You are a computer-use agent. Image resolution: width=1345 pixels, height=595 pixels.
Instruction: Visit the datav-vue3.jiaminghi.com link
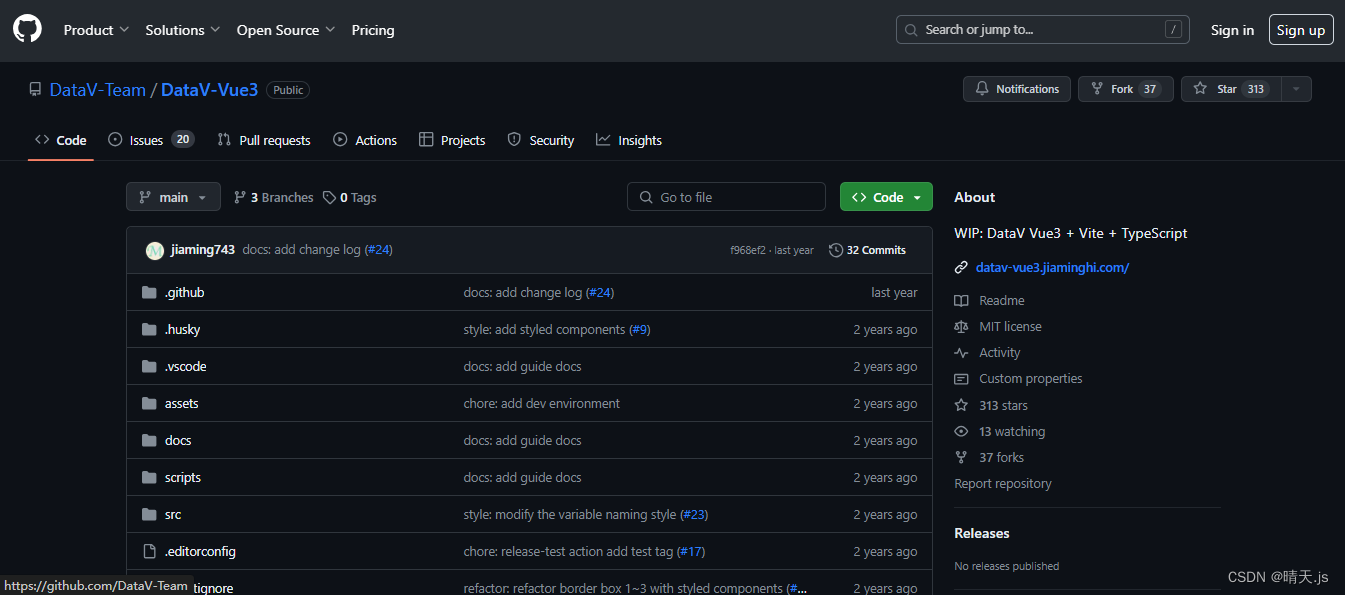[1052, 267]
